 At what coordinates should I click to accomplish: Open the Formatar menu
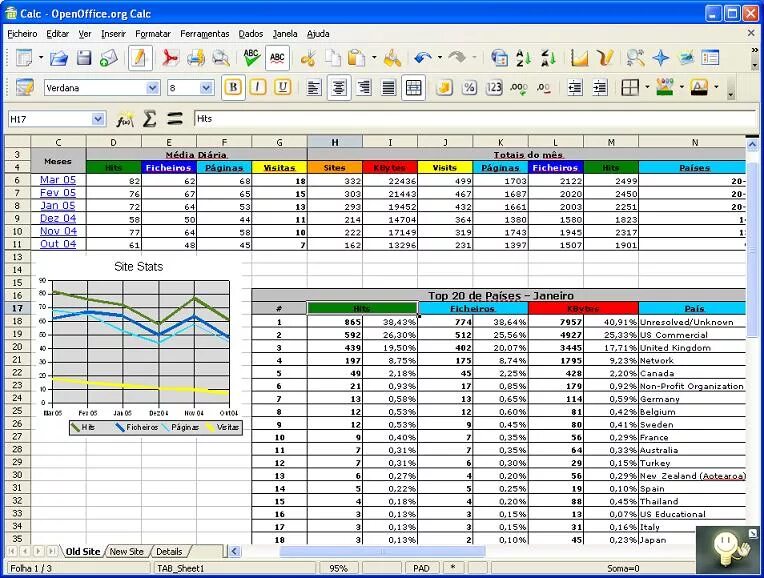coord(153,34)
